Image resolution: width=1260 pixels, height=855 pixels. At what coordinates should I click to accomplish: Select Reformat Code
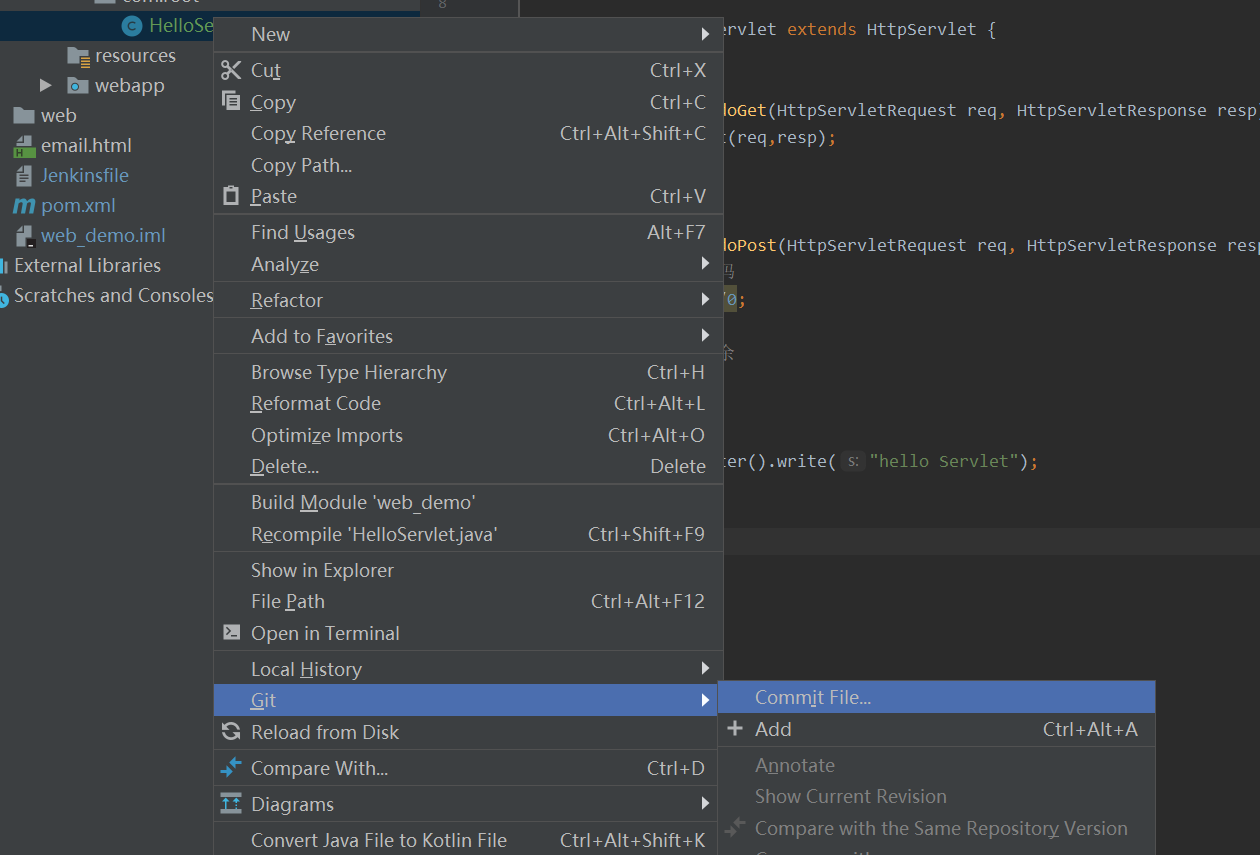(468, 403)
